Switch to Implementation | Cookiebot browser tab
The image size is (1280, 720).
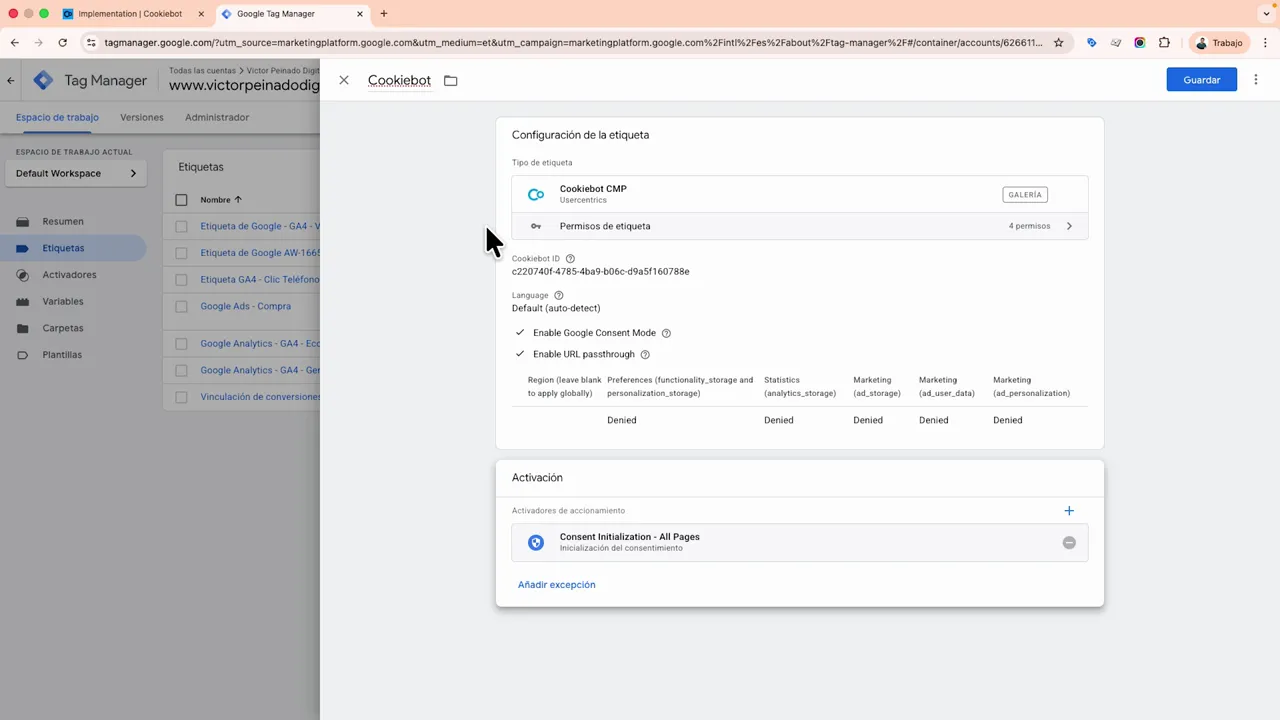tap(133, 14)
